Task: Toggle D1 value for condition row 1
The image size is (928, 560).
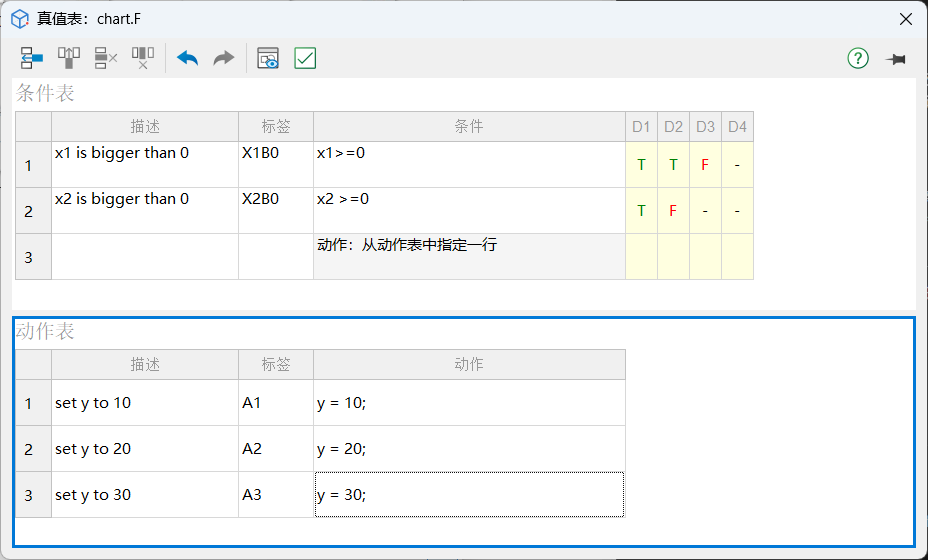Action: [641, 165]
